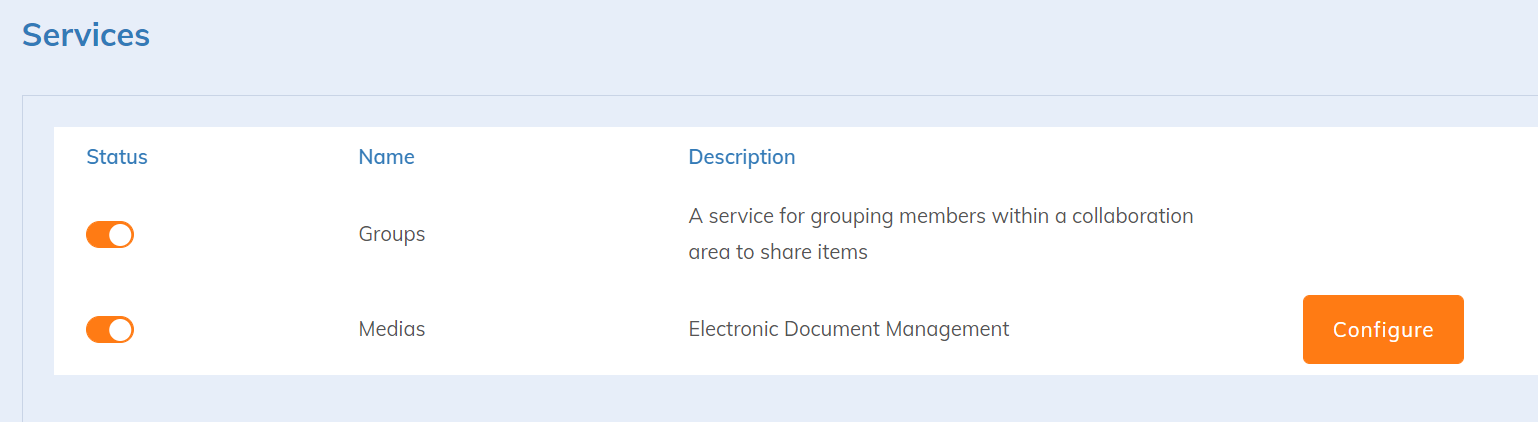This screenshot has width=1538, height=422.
Task: Select the Groups service name
Action: 391,234
